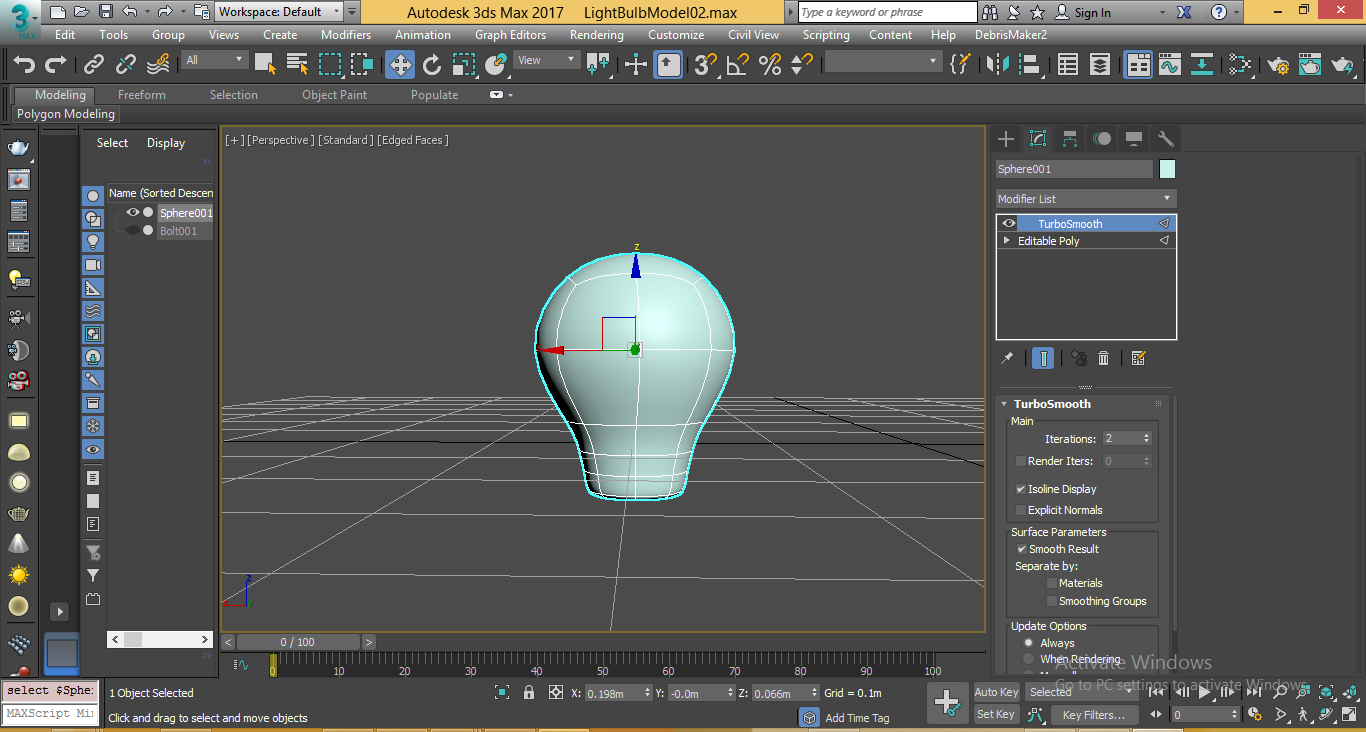This screenshot has width=1366, height=732.
Task: Click the Edged Faces viewport label
Action: pos(413,140)
